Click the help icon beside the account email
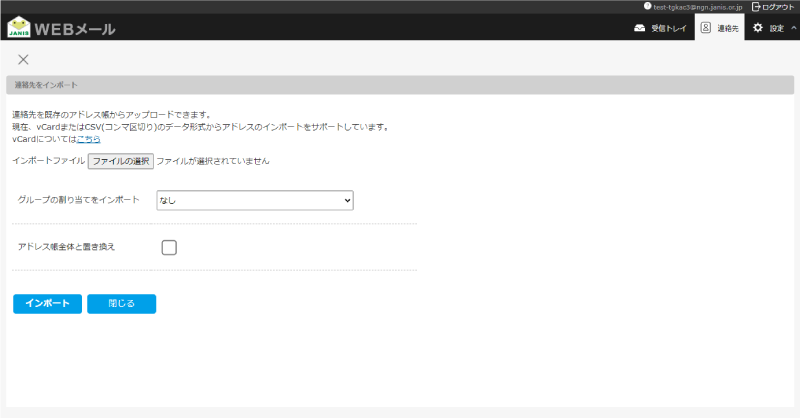Image resolution: width=800 pixels, height=418 pixels. (x=647, y=6)
